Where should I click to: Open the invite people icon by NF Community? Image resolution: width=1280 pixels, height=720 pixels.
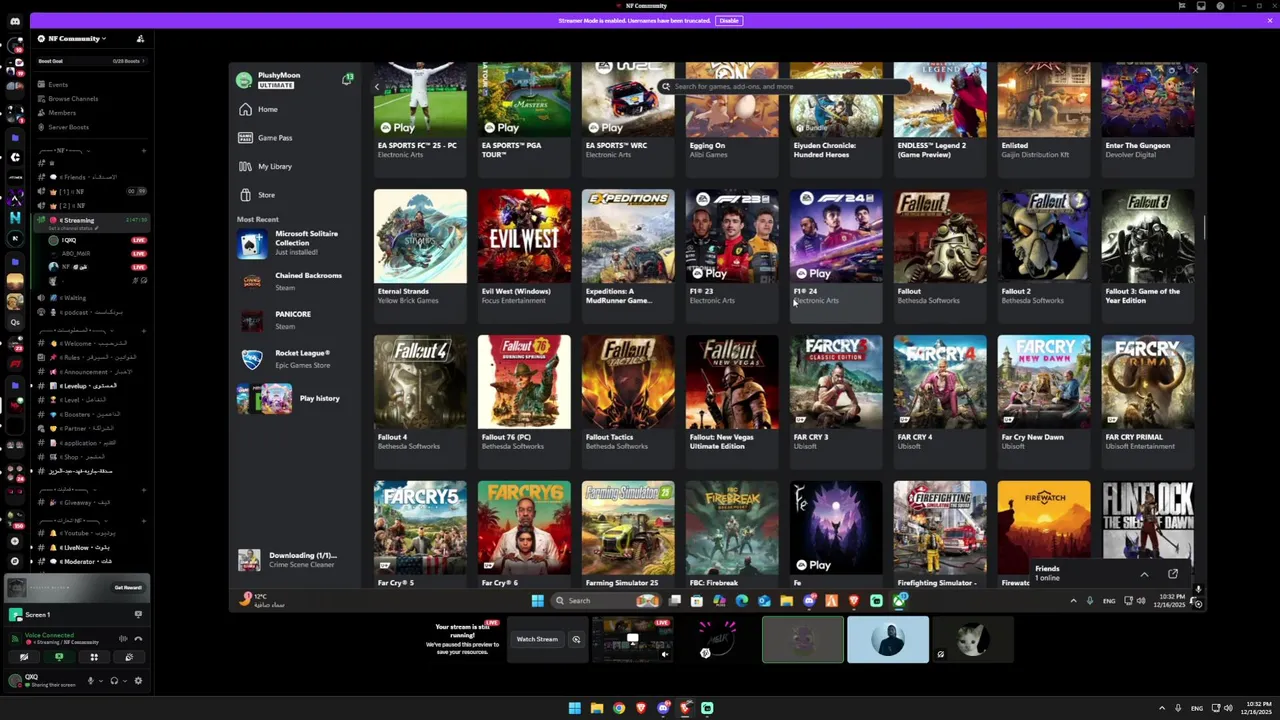tap(140, 38)
